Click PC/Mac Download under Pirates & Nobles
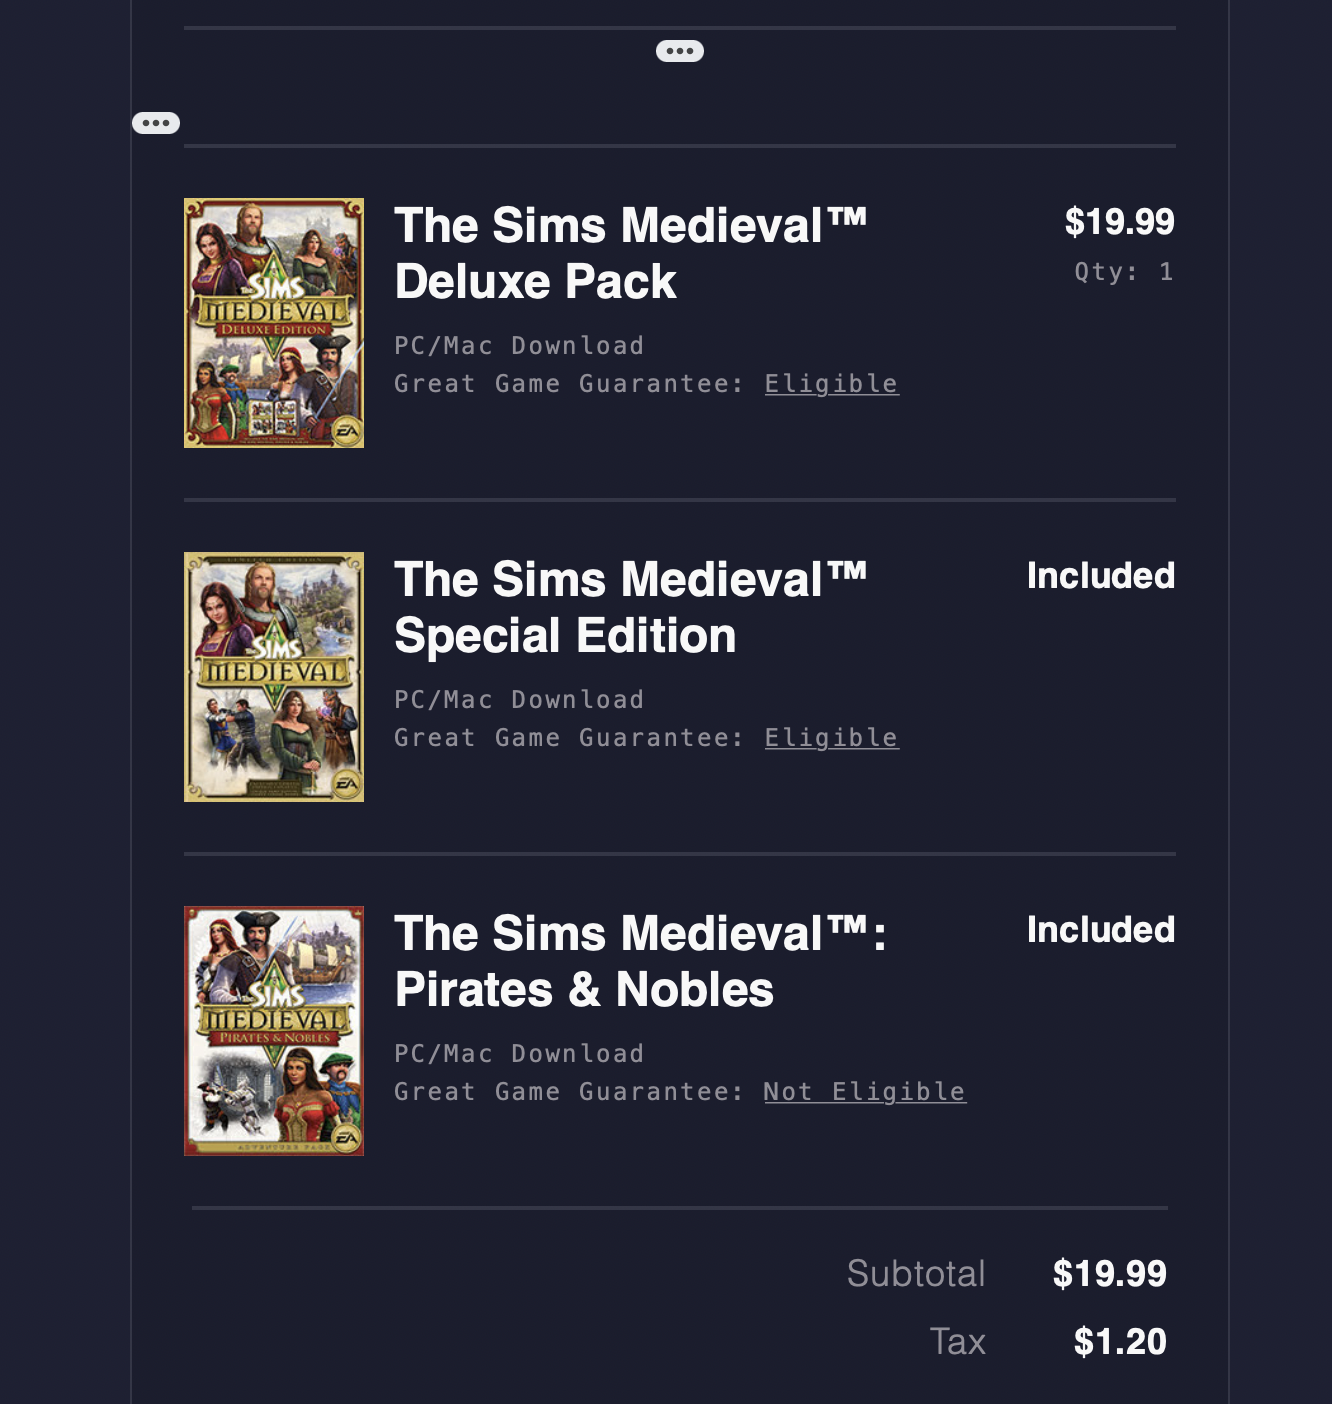 [519, 1054]
